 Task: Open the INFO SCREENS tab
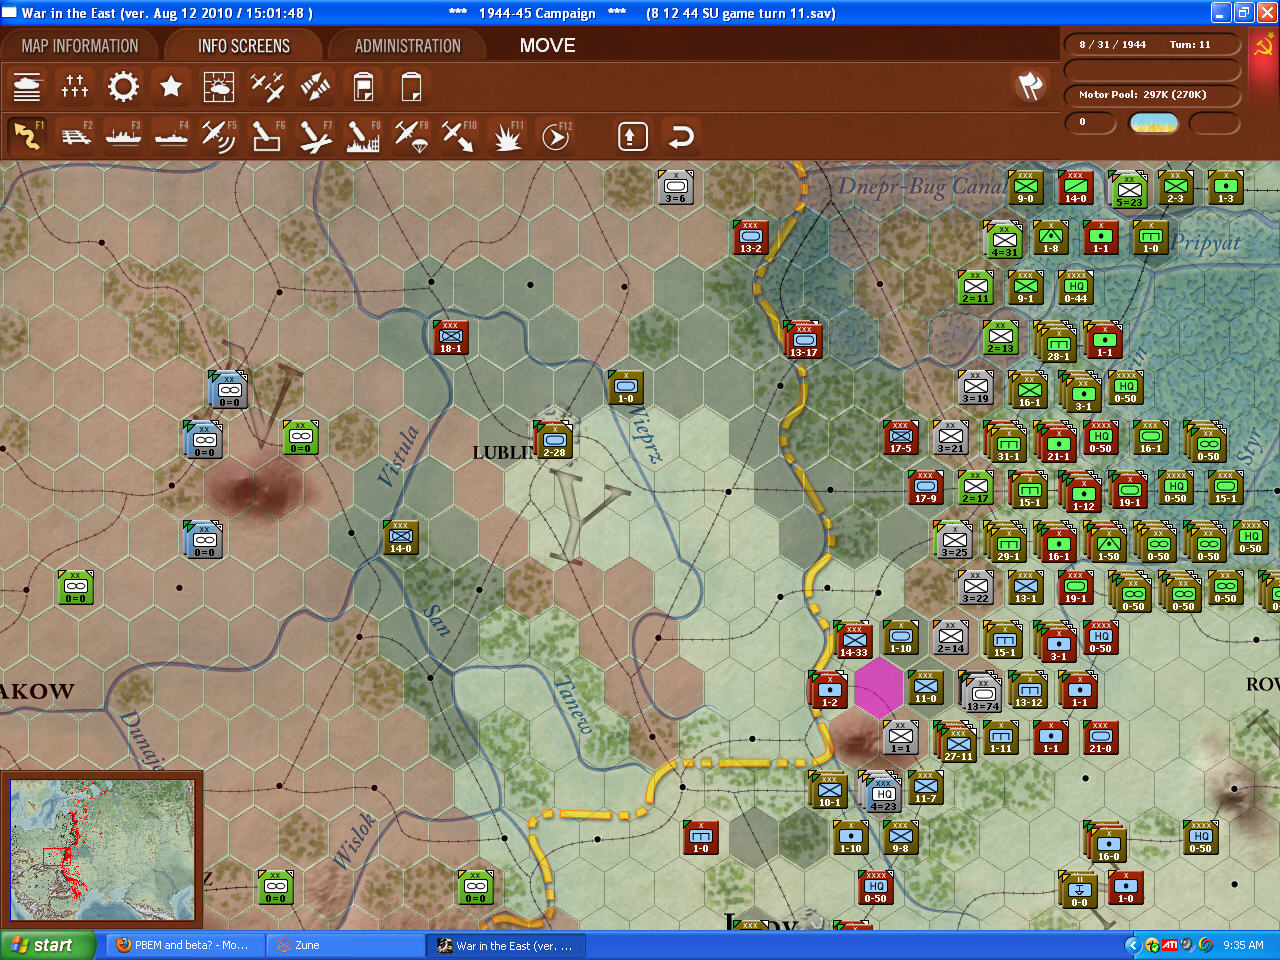244,46
